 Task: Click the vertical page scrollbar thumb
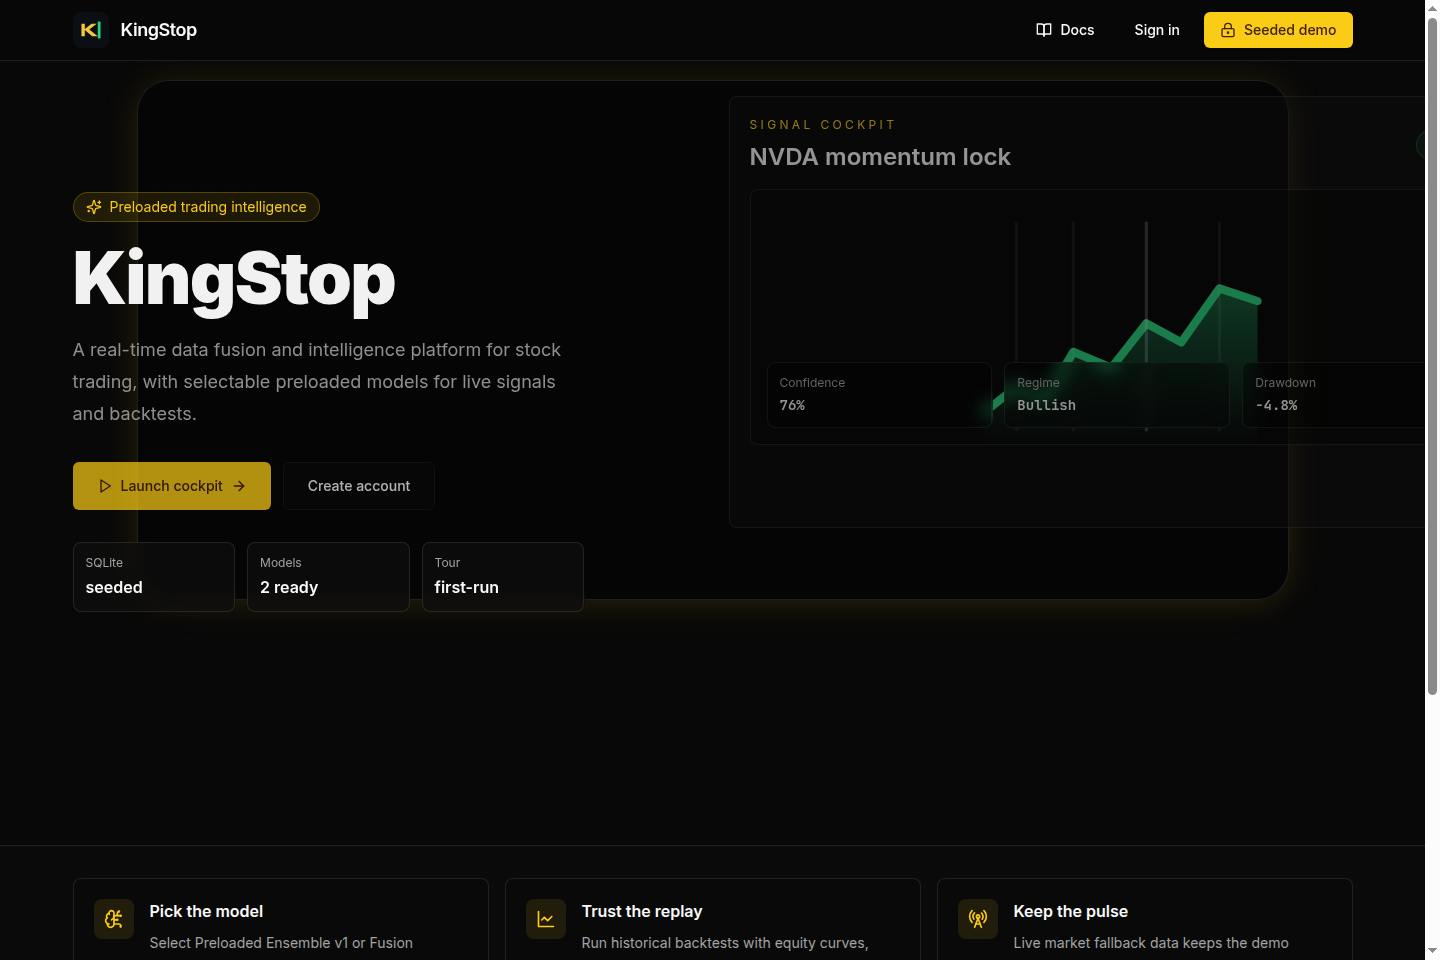[1432, 355]
